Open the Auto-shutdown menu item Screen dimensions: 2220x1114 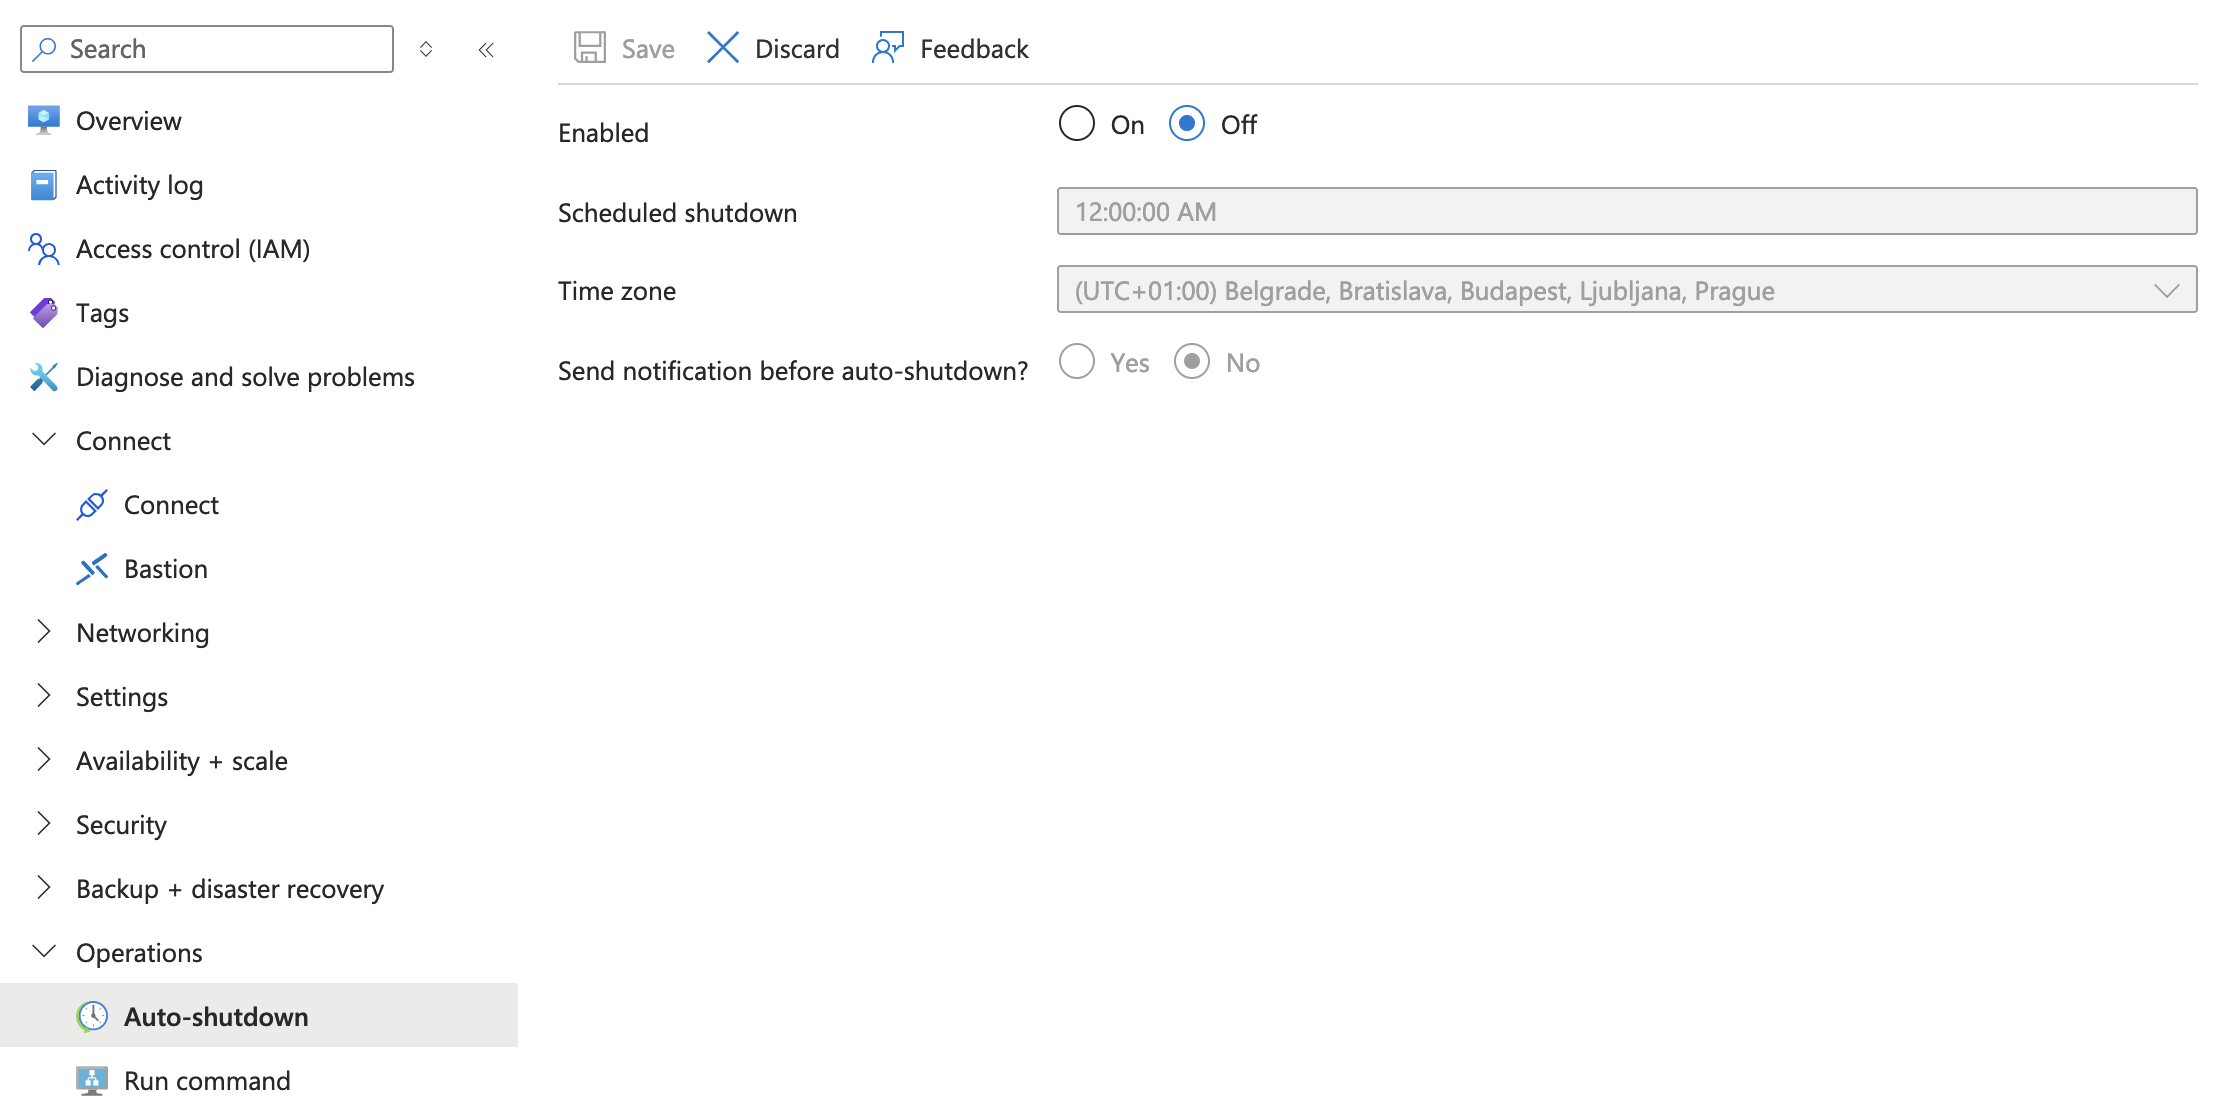tap(215, 1016)
